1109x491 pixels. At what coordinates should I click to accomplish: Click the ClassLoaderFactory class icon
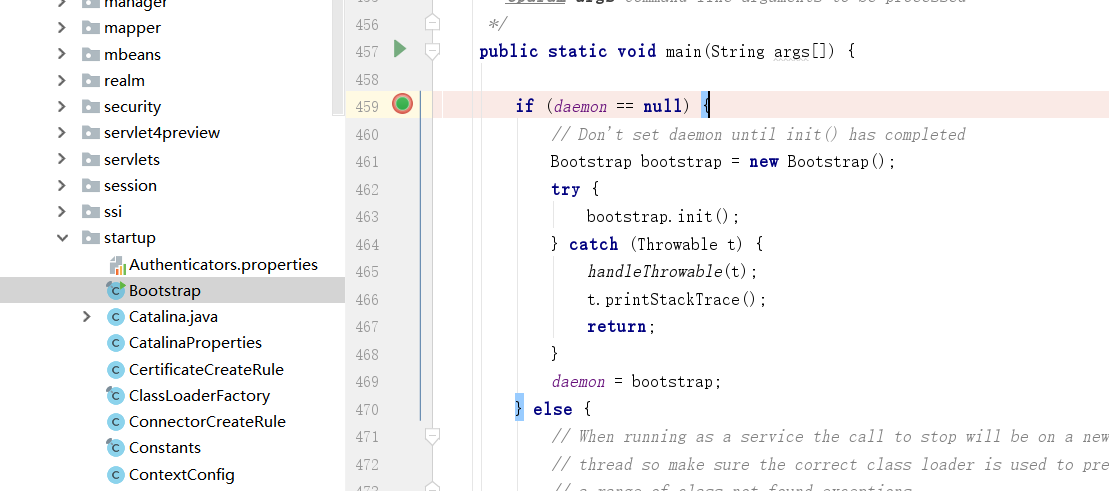coord(115,395)
